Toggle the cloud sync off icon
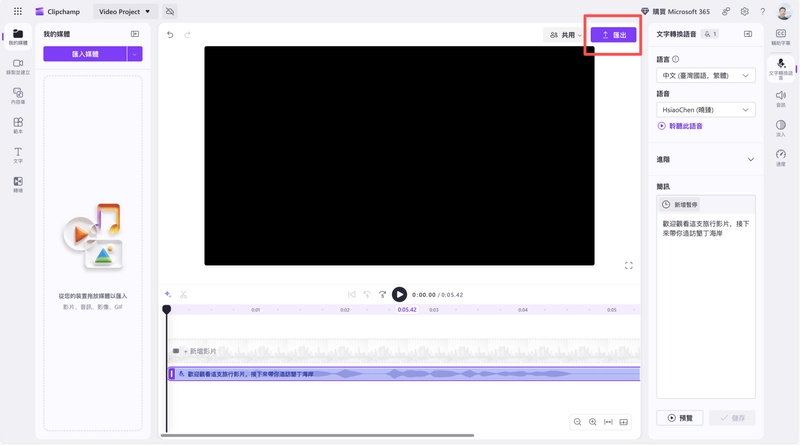The width and height of the screenshot is (800, 445). pos(170,11)
